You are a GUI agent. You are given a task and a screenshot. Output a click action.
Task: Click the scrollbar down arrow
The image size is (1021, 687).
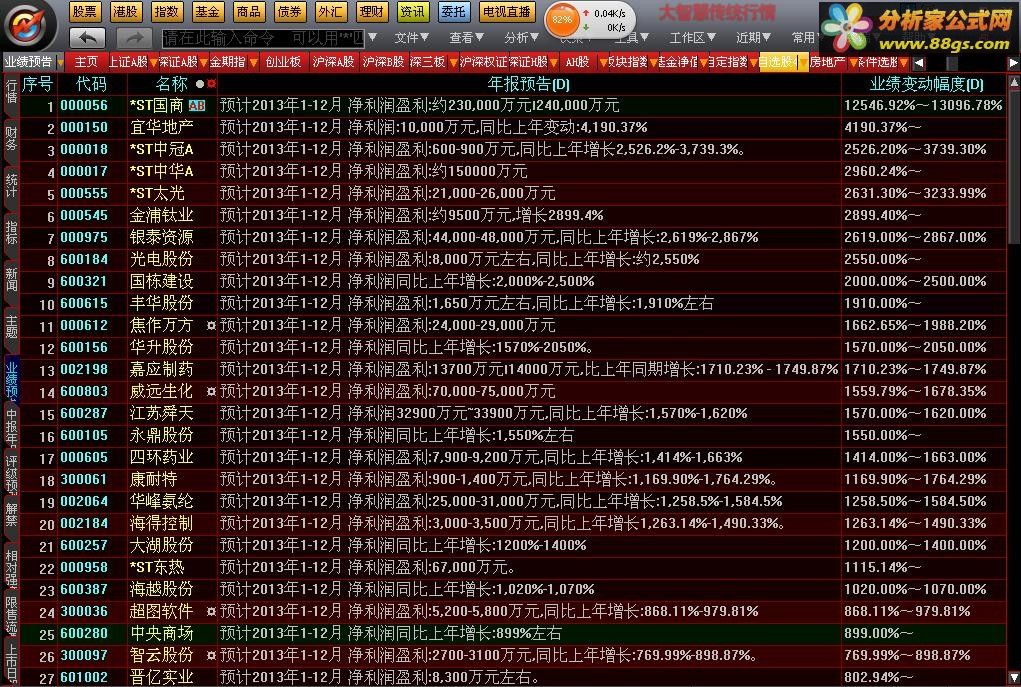tap(1014, 677)
